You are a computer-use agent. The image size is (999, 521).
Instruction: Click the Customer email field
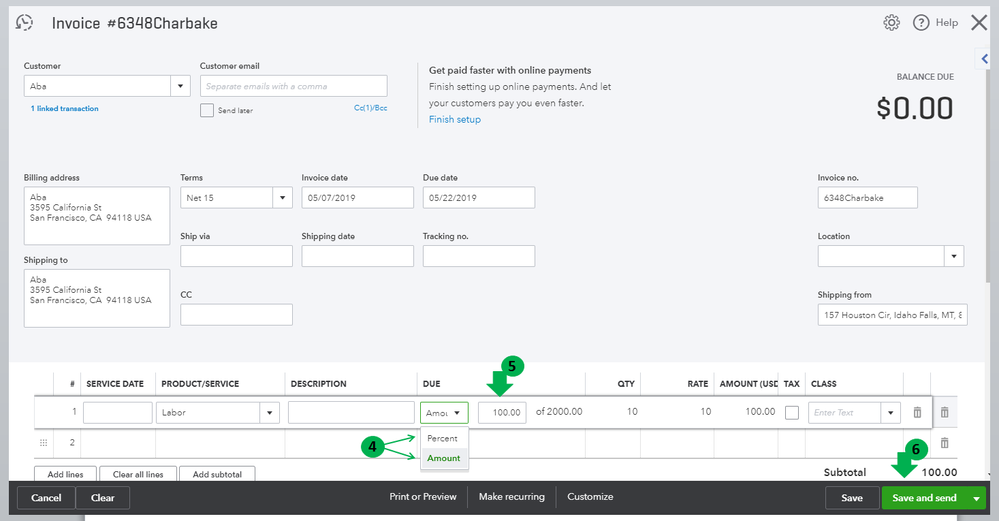point(294,86)
